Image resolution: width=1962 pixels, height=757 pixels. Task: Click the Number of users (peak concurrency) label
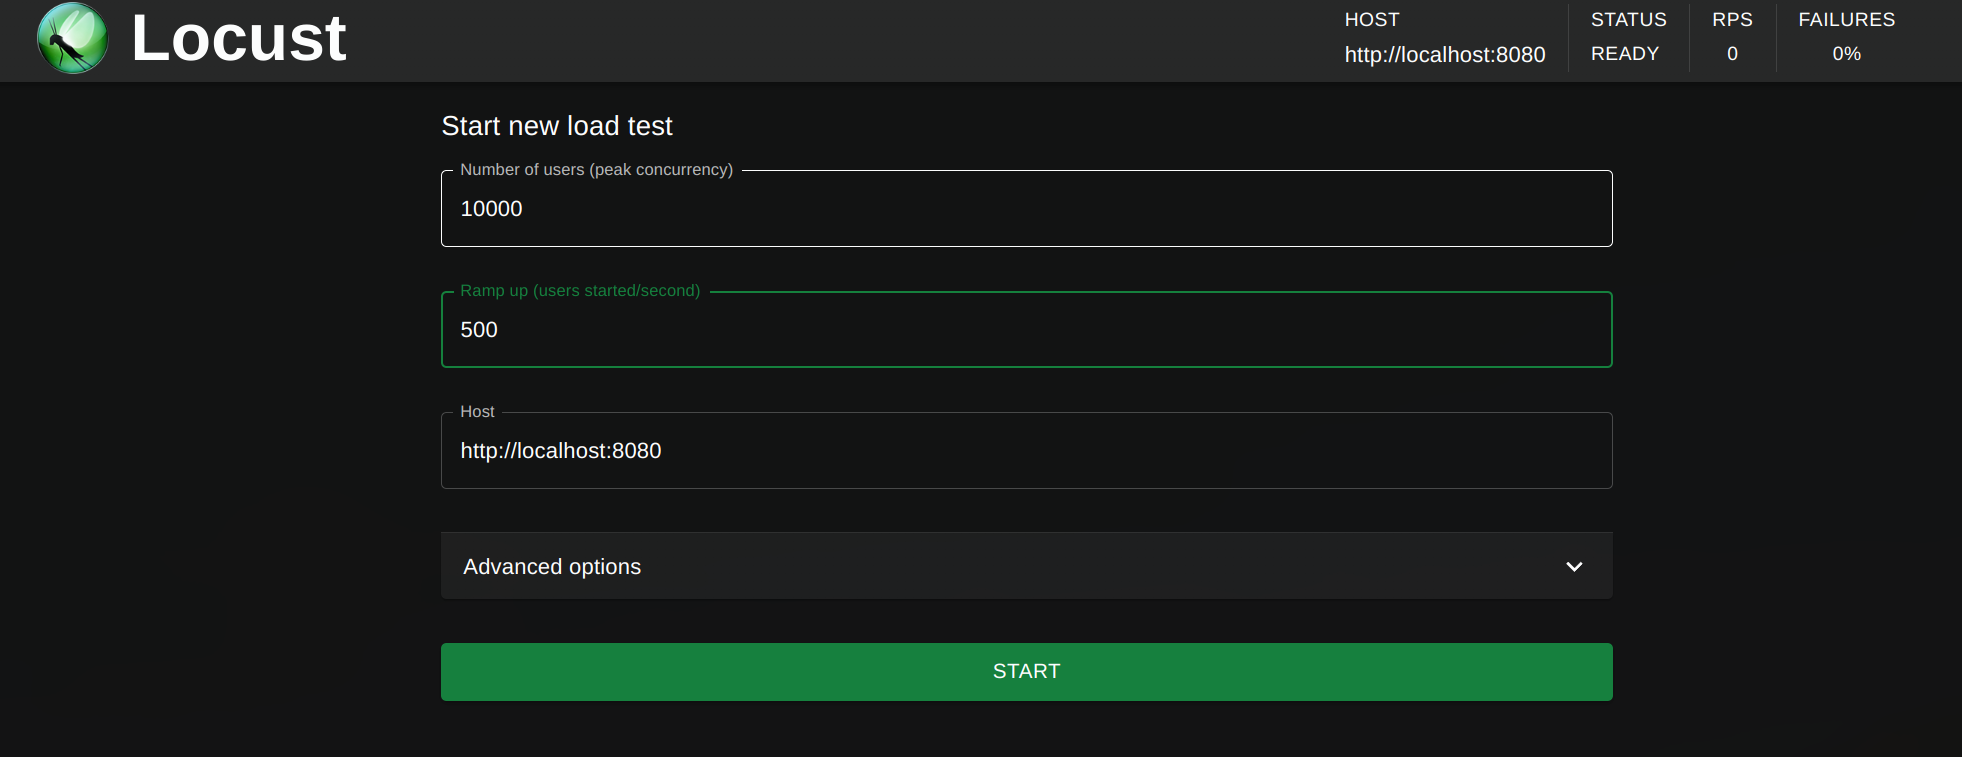[596, 170]
